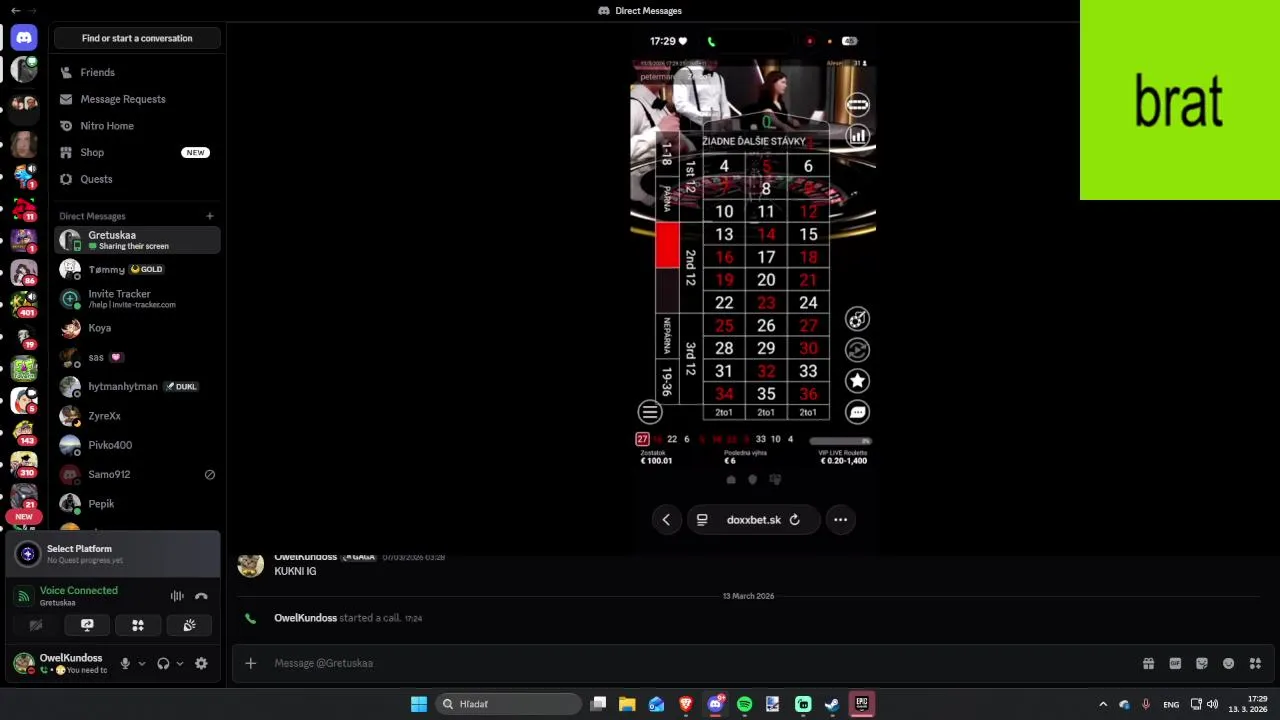
Task: Click doxxbet.sk address bar in stream
Action: click(753, 519)
